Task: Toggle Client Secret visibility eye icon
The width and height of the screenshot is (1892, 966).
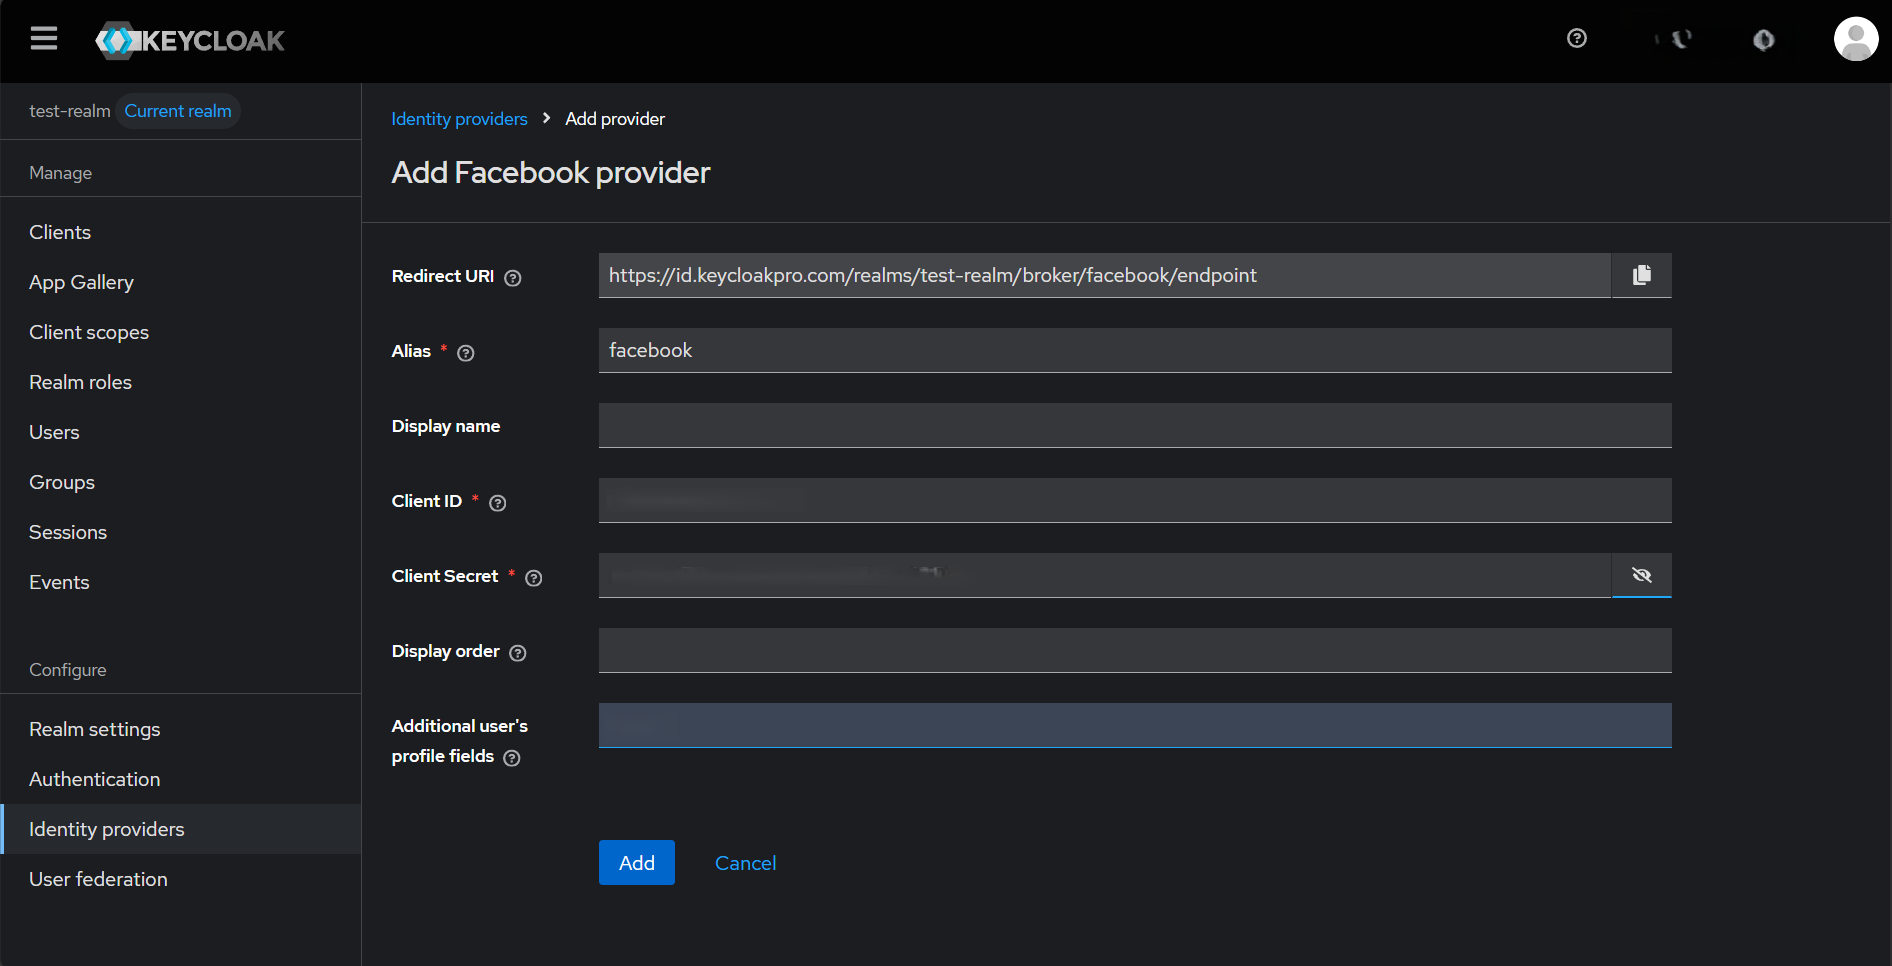Action: tap(1642, 575)
